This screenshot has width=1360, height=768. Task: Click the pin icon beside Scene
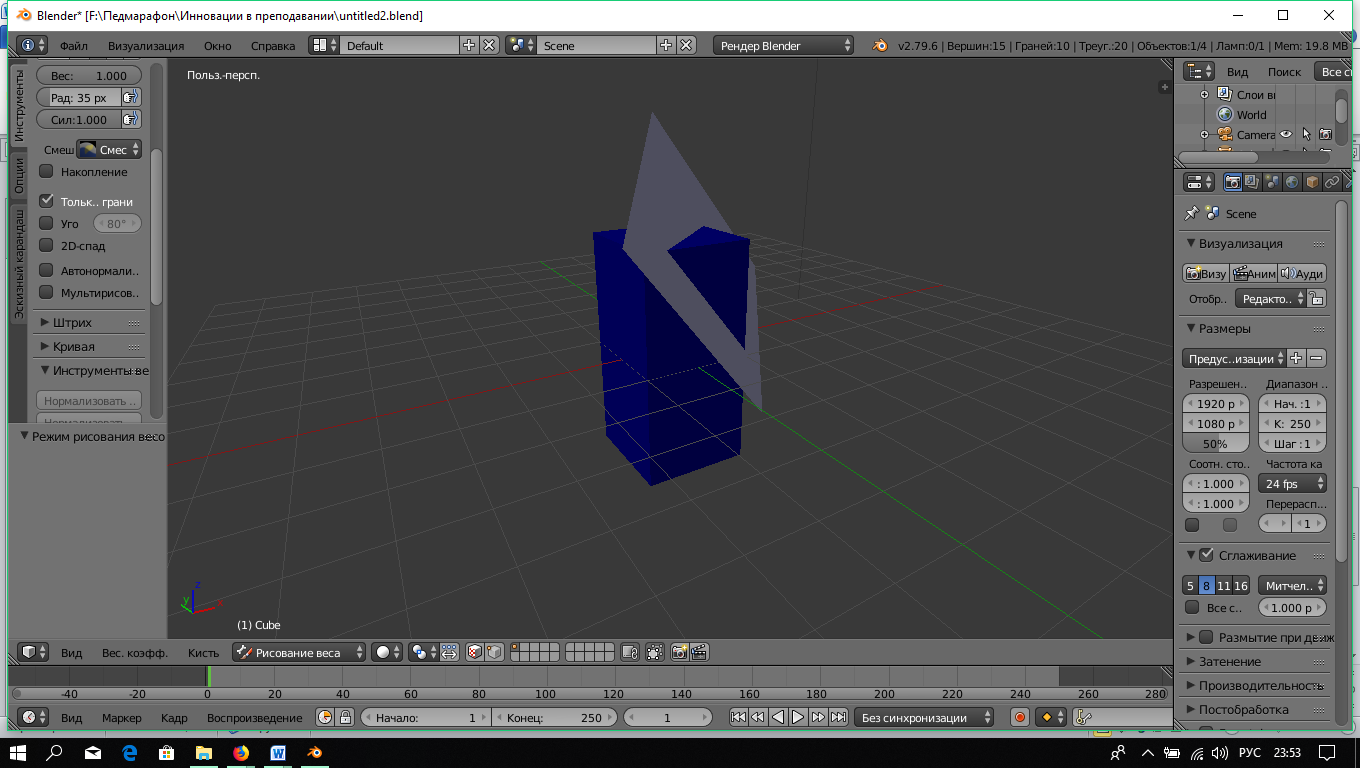tap(1191, 213)
